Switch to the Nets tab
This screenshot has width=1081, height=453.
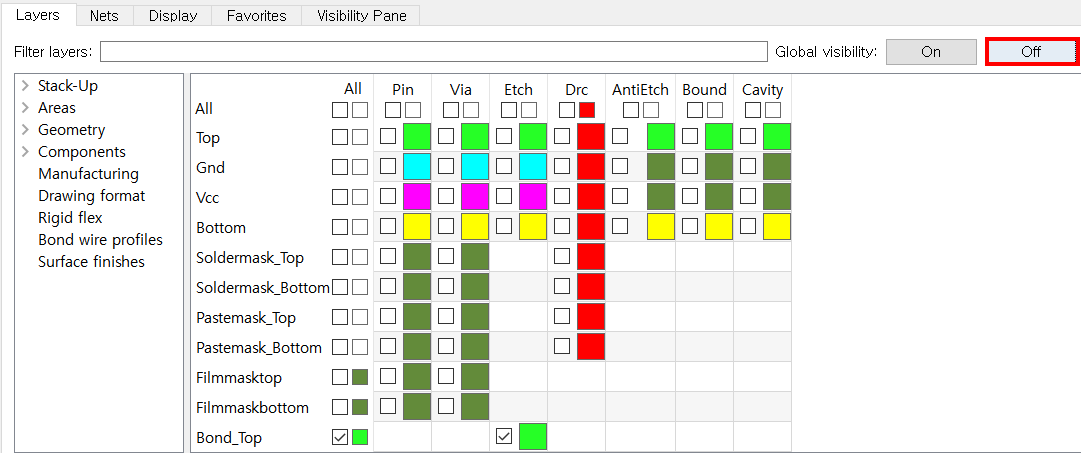click(x=104, y=16)
